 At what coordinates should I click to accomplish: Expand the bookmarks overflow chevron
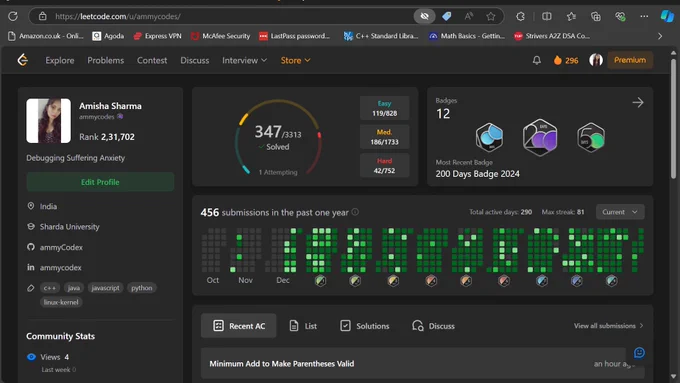tap(660, 36)
